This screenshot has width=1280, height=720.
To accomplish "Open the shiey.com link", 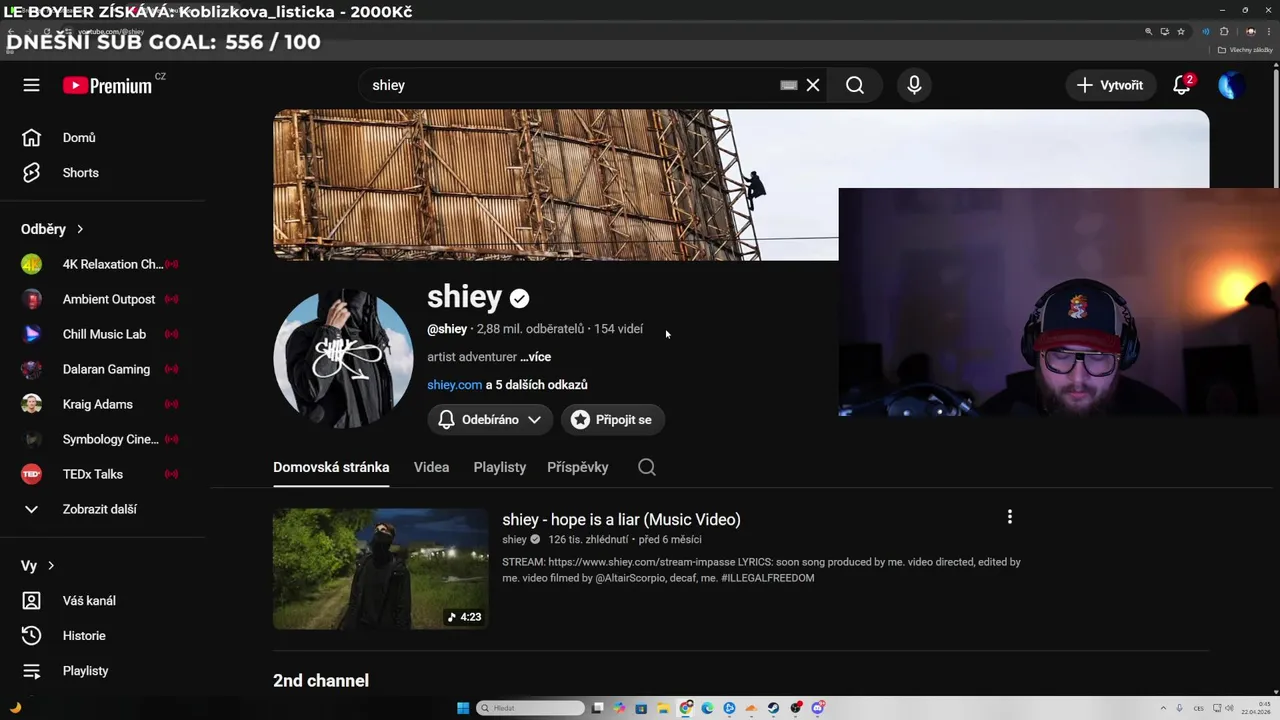I will [x=454, y=385].
